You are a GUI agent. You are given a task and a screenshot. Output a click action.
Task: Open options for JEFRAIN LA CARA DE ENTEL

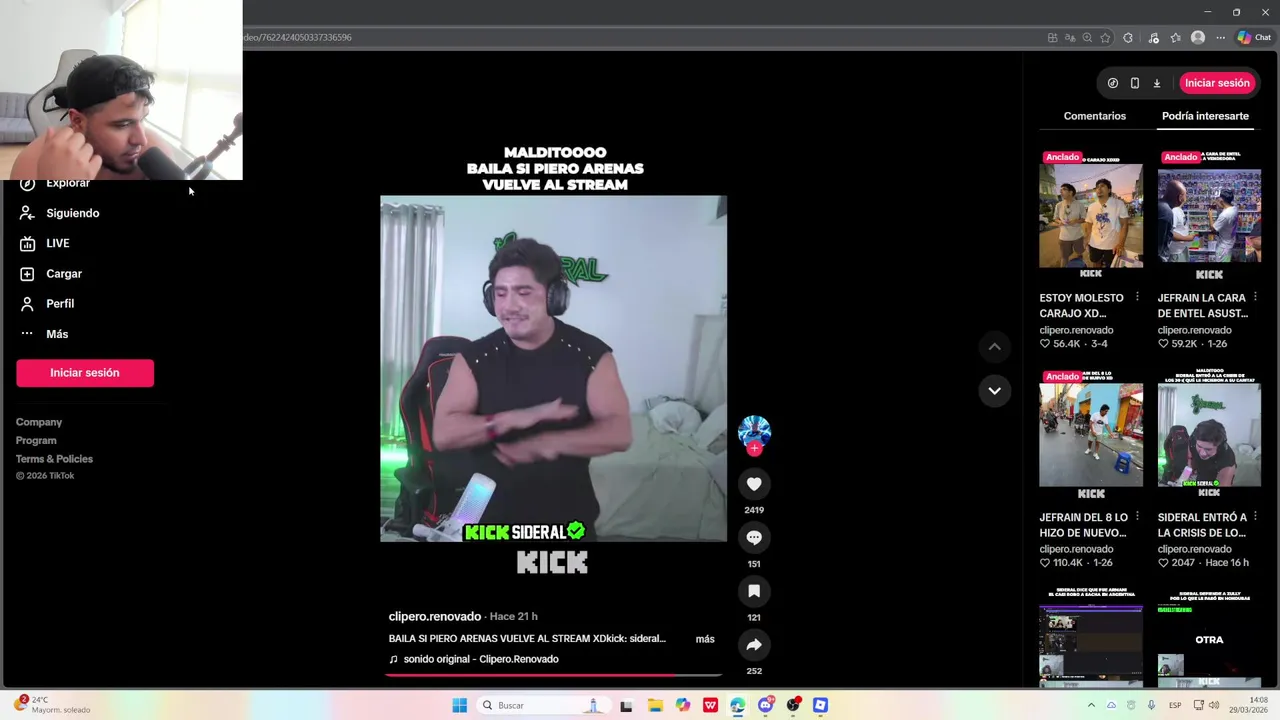(x=1256, y=298)
